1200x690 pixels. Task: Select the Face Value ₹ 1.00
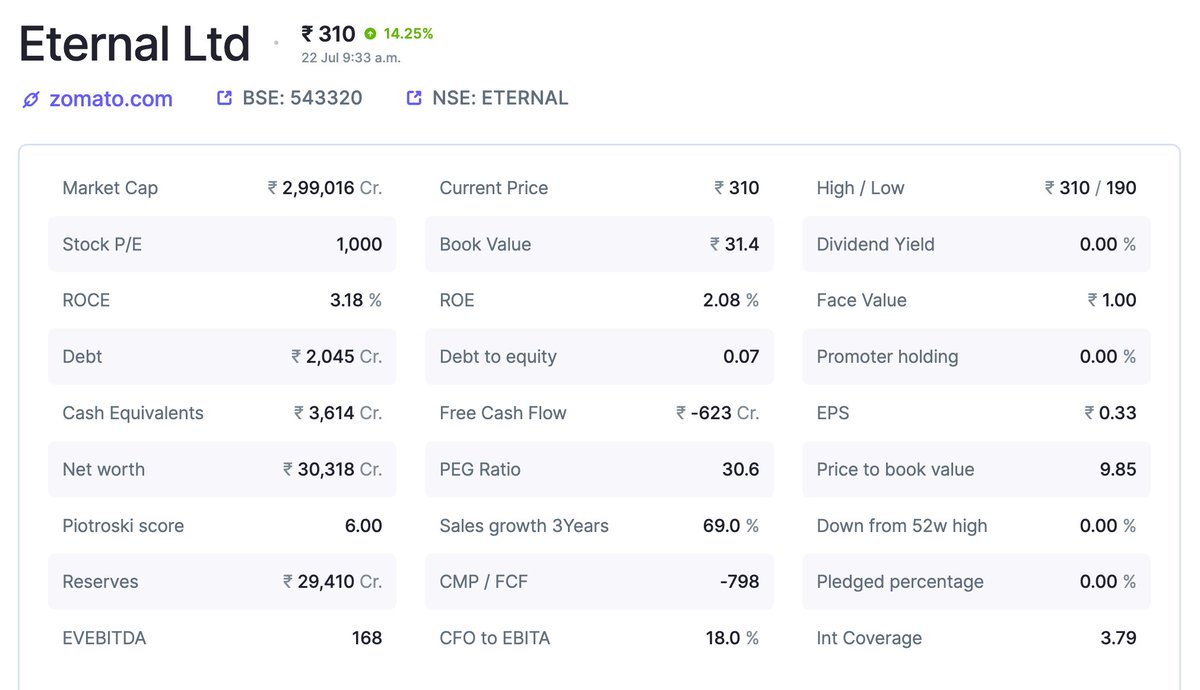[x=1112, y=300]
